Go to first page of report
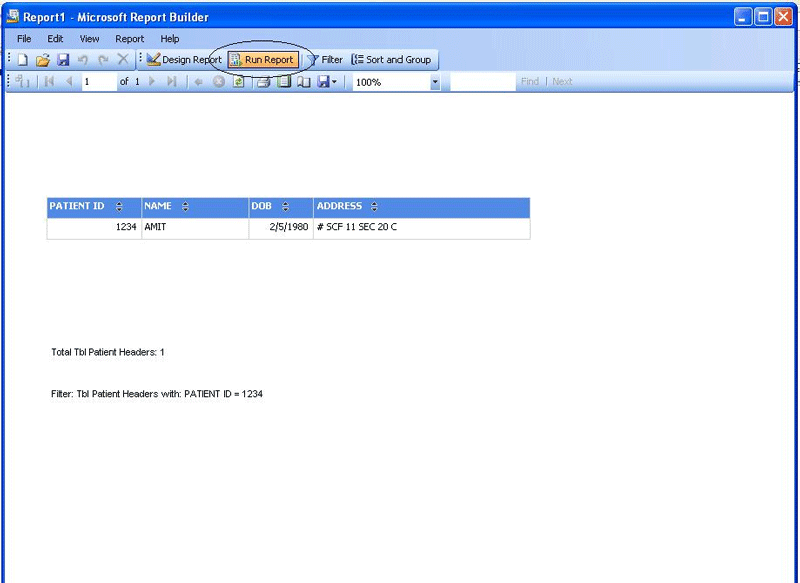800x583 pixels. coord(49,82)
